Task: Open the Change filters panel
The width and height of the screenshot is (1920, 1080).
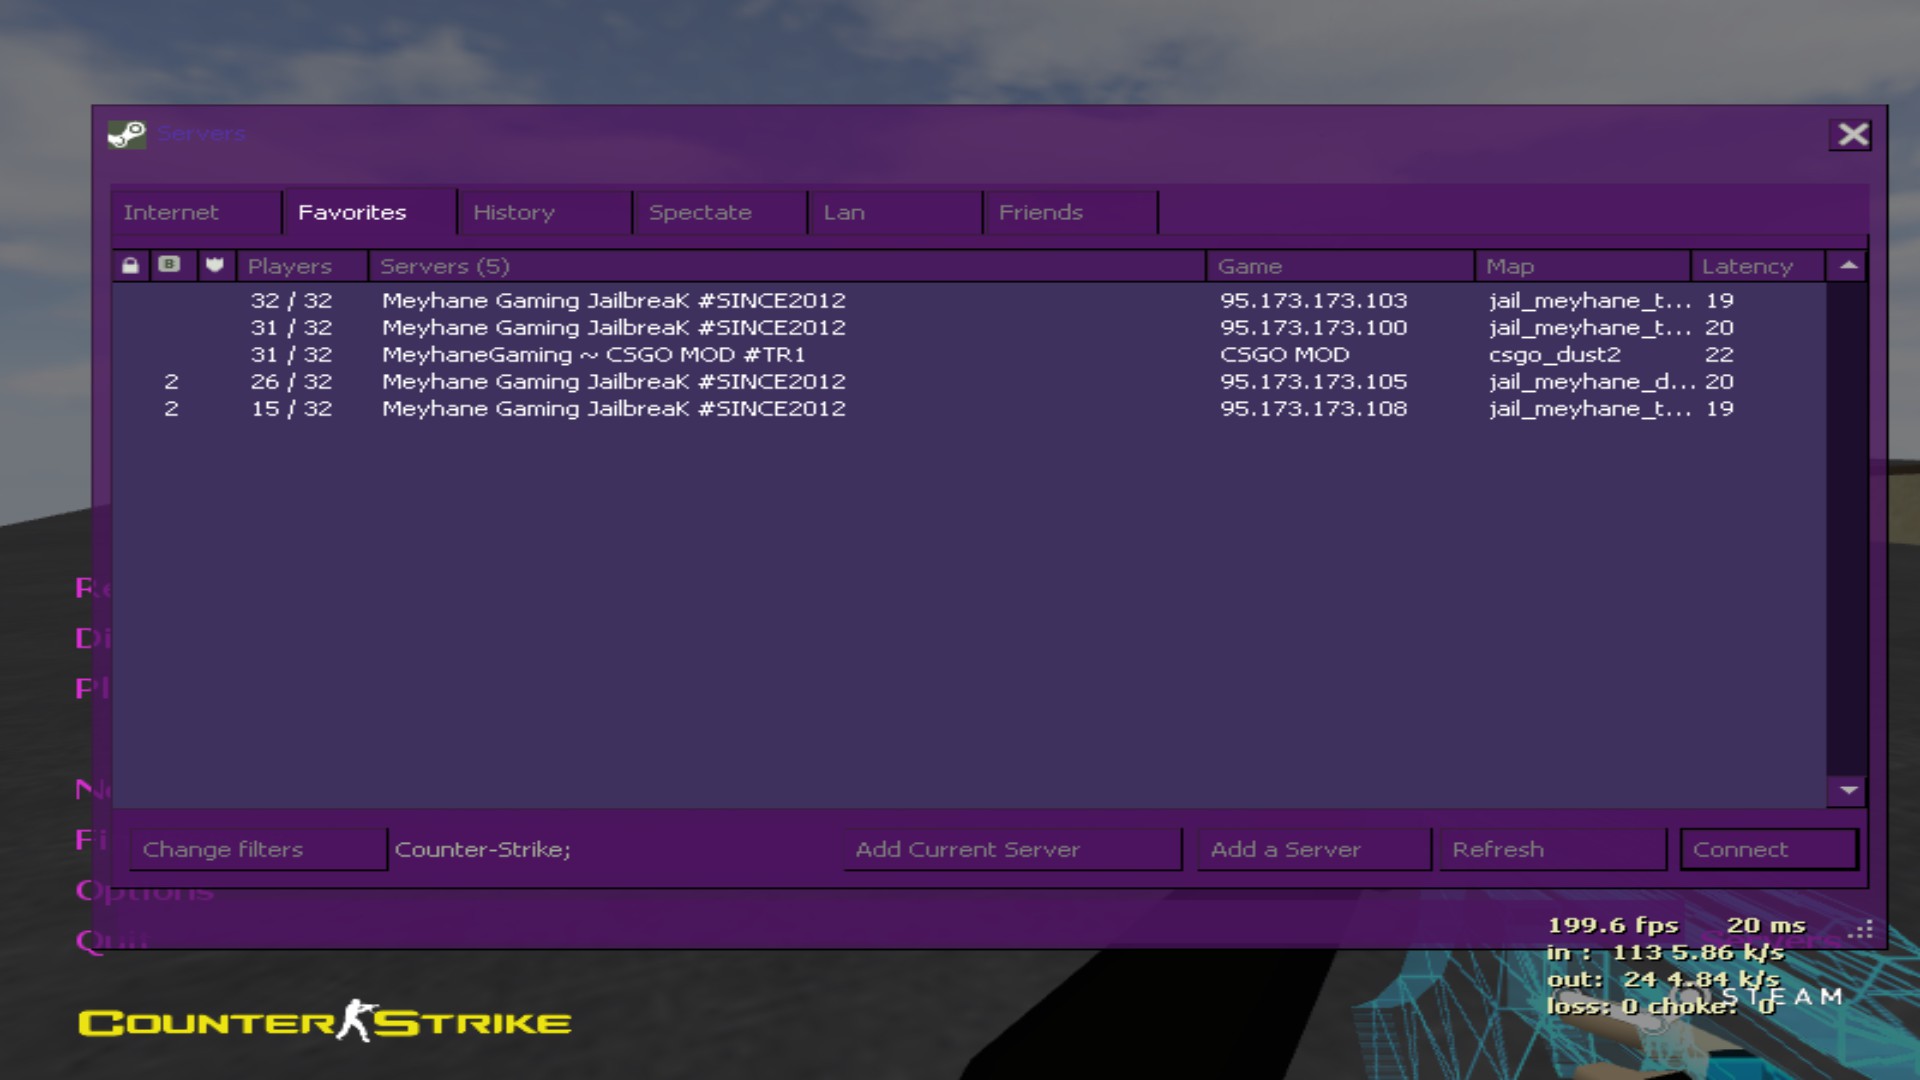Action: (258, 849)
